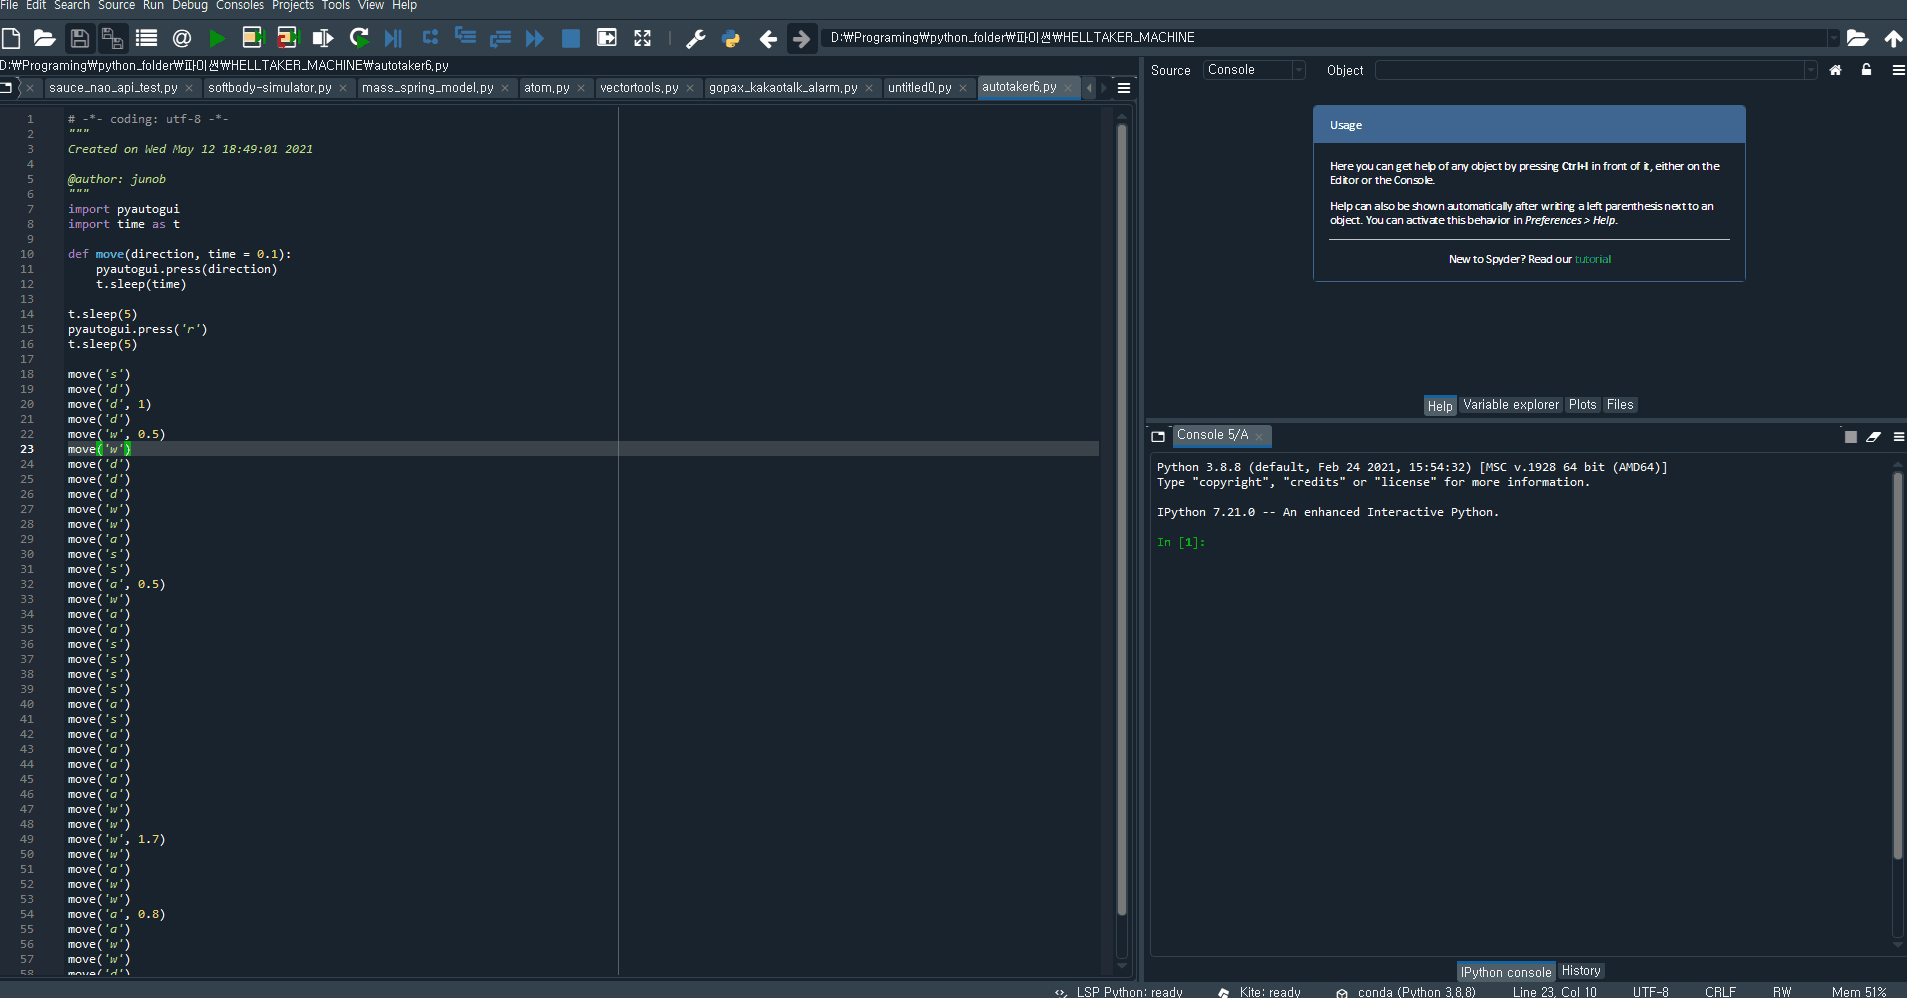Image resolution: width=1907 pixels, height=998 pixels.
Task: Toggle the Help pane lock icon
Action: click(x=1866, y=70)
